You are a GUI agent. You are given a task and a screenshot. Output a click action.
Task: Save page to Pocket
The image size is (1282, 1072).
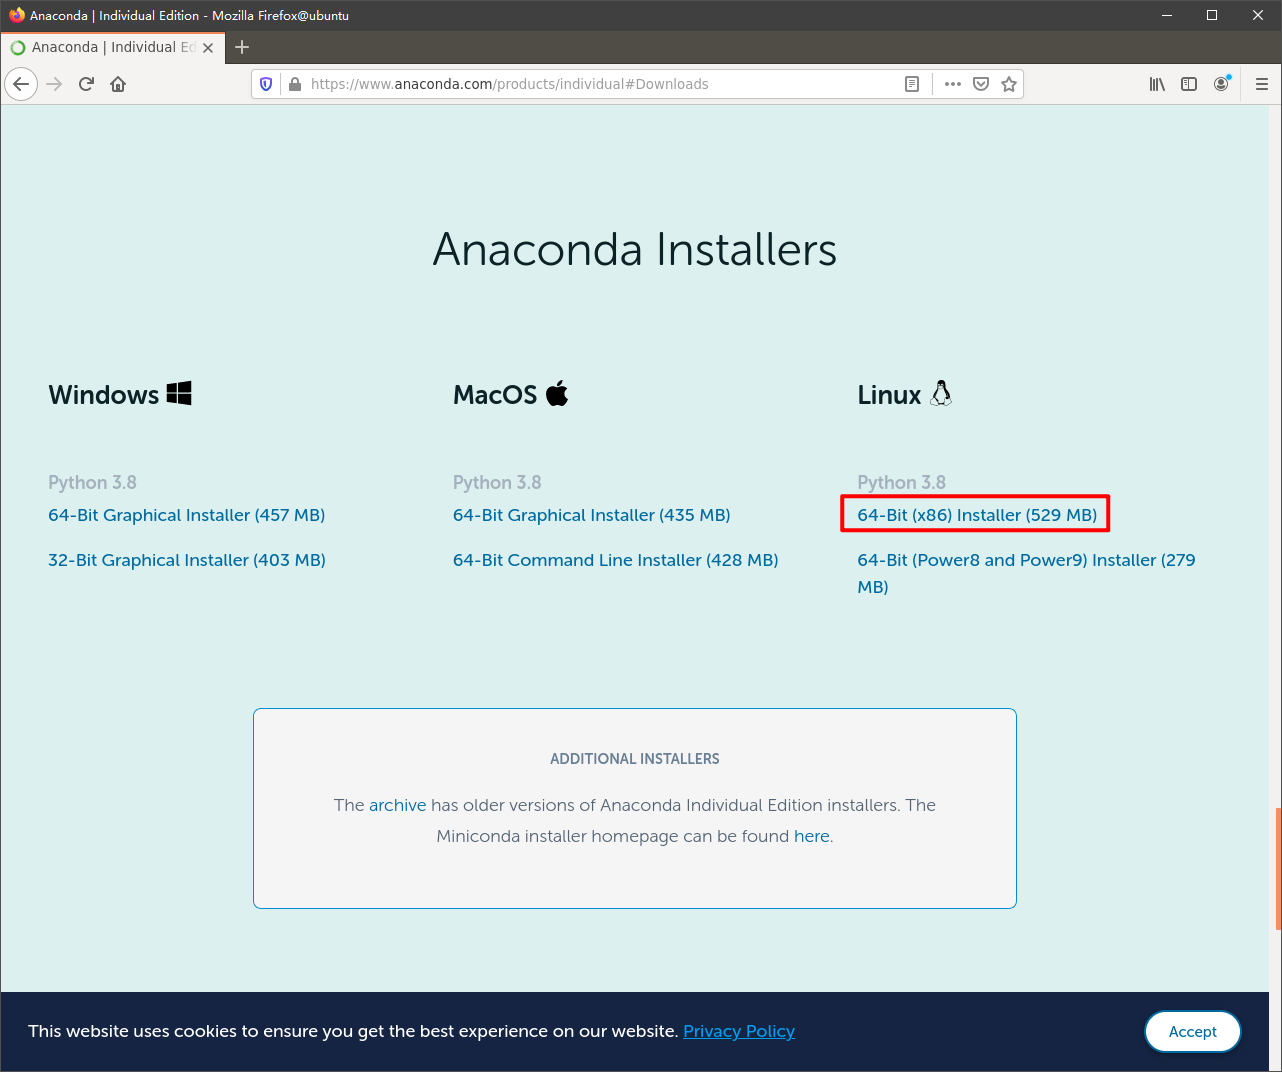(x=981, y=84)
